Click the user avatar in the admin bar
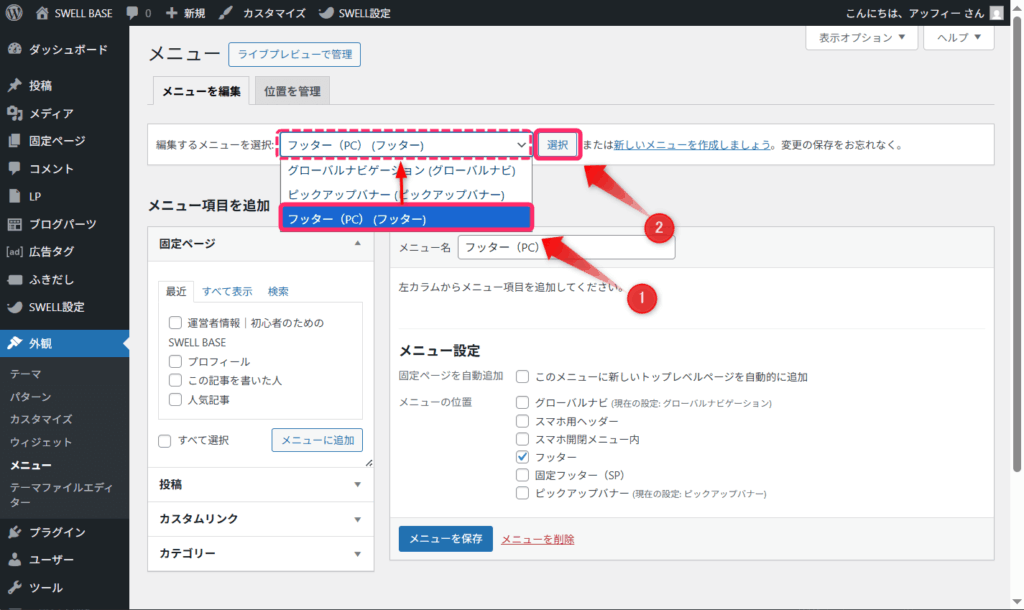1024x610 pixels. [x=997, y=12]
